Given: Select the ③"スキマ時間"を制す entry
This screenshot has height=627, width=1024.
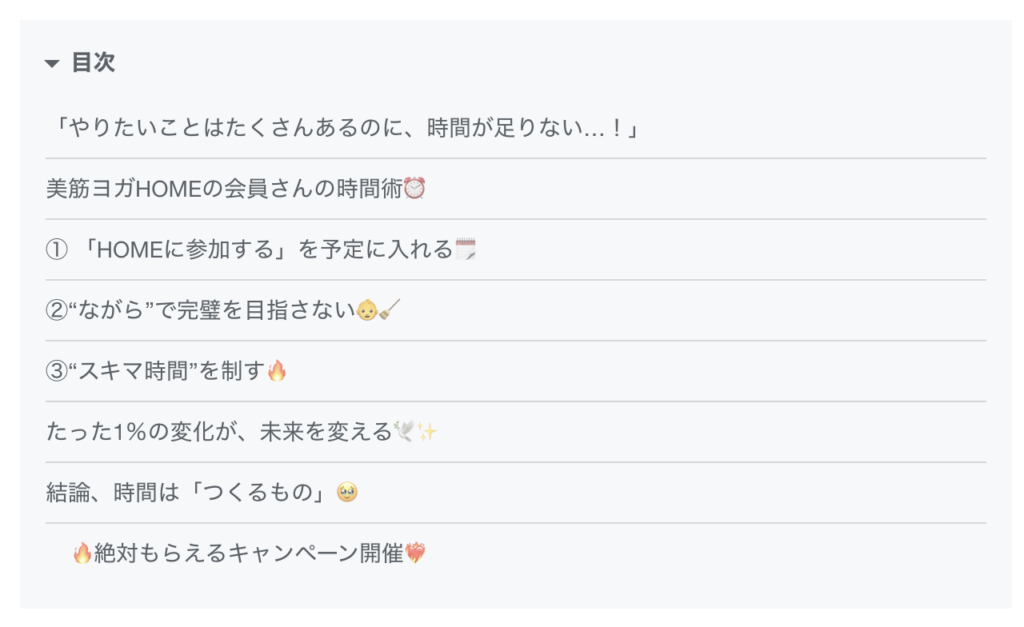Looking at the screenshot, I should [154, 371].
